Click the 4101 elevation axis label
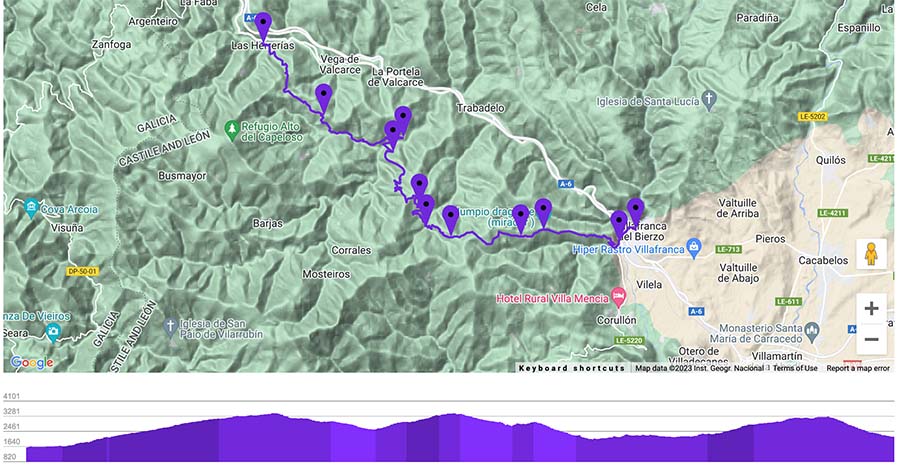This screenshot has width=900, height=473. coord(11,396)
